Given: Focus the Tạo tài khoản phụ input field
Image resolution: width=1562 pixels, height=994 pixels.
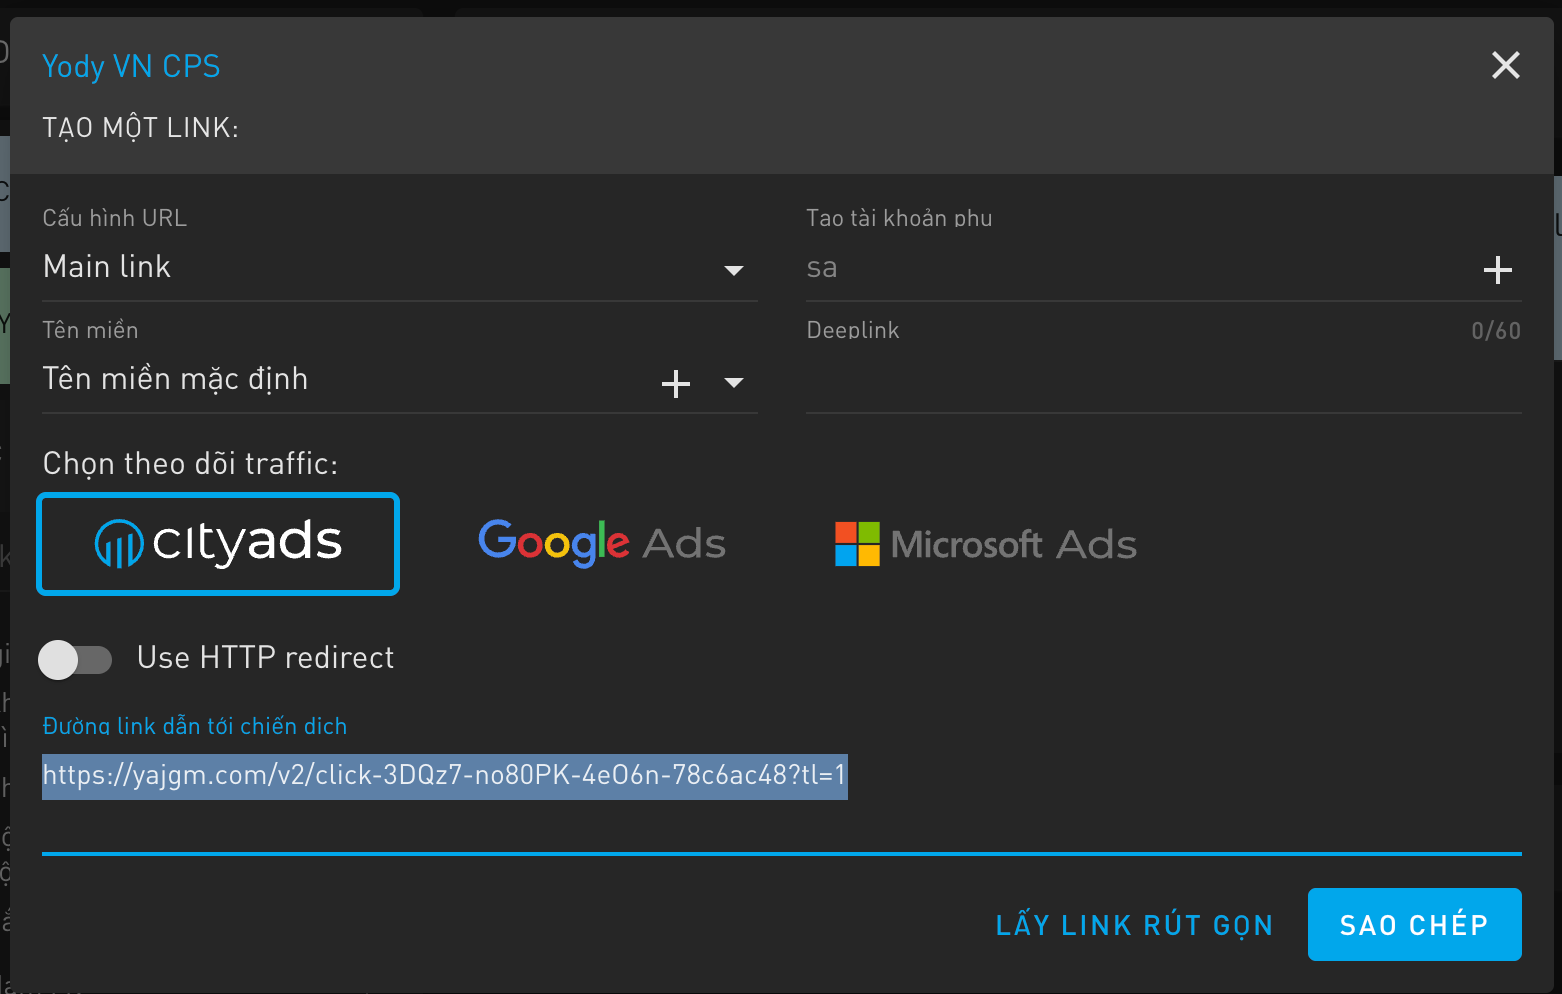Looking at the screenshot, I should pyautogui.click(x=1130, y=268).
